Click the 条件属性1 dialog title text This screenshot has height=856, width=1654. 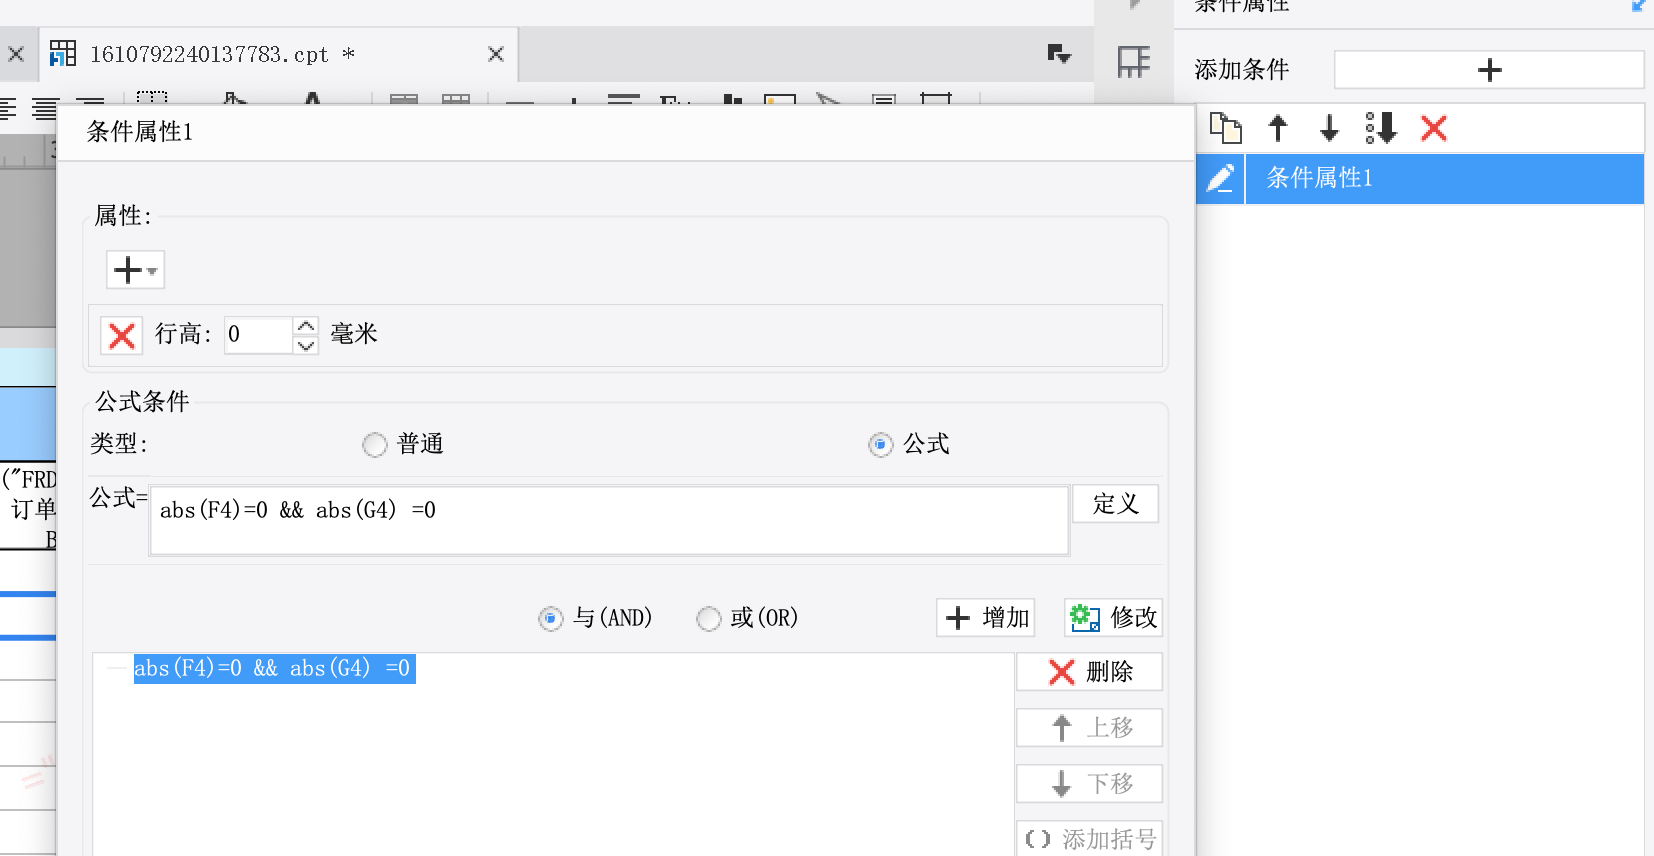tap(139, 132)
